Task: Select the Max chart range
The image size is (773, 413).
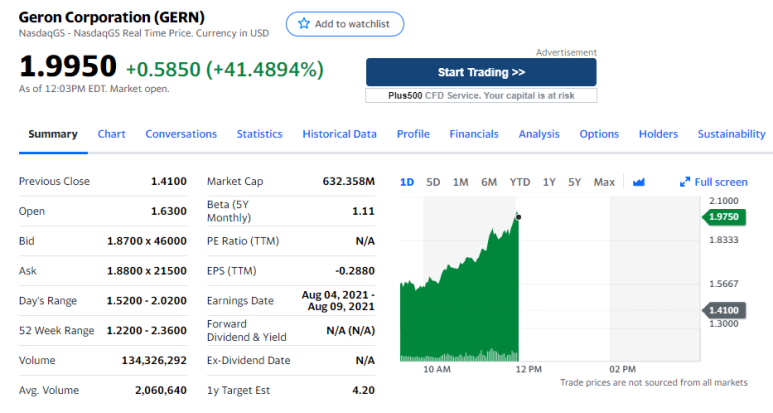Action: click(604, 182)
